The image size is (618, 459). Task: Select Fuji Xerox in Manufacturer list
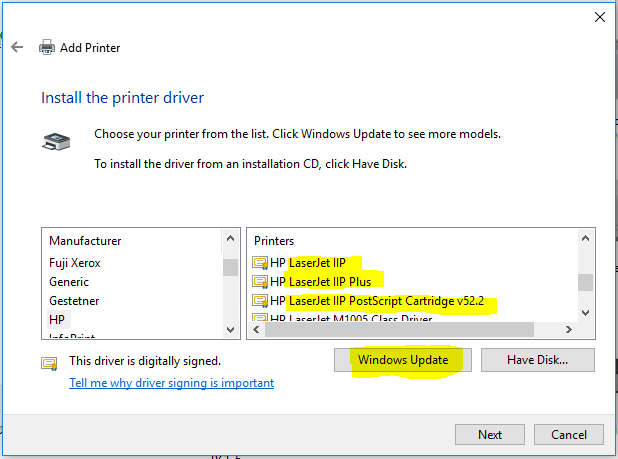[75, 263]
